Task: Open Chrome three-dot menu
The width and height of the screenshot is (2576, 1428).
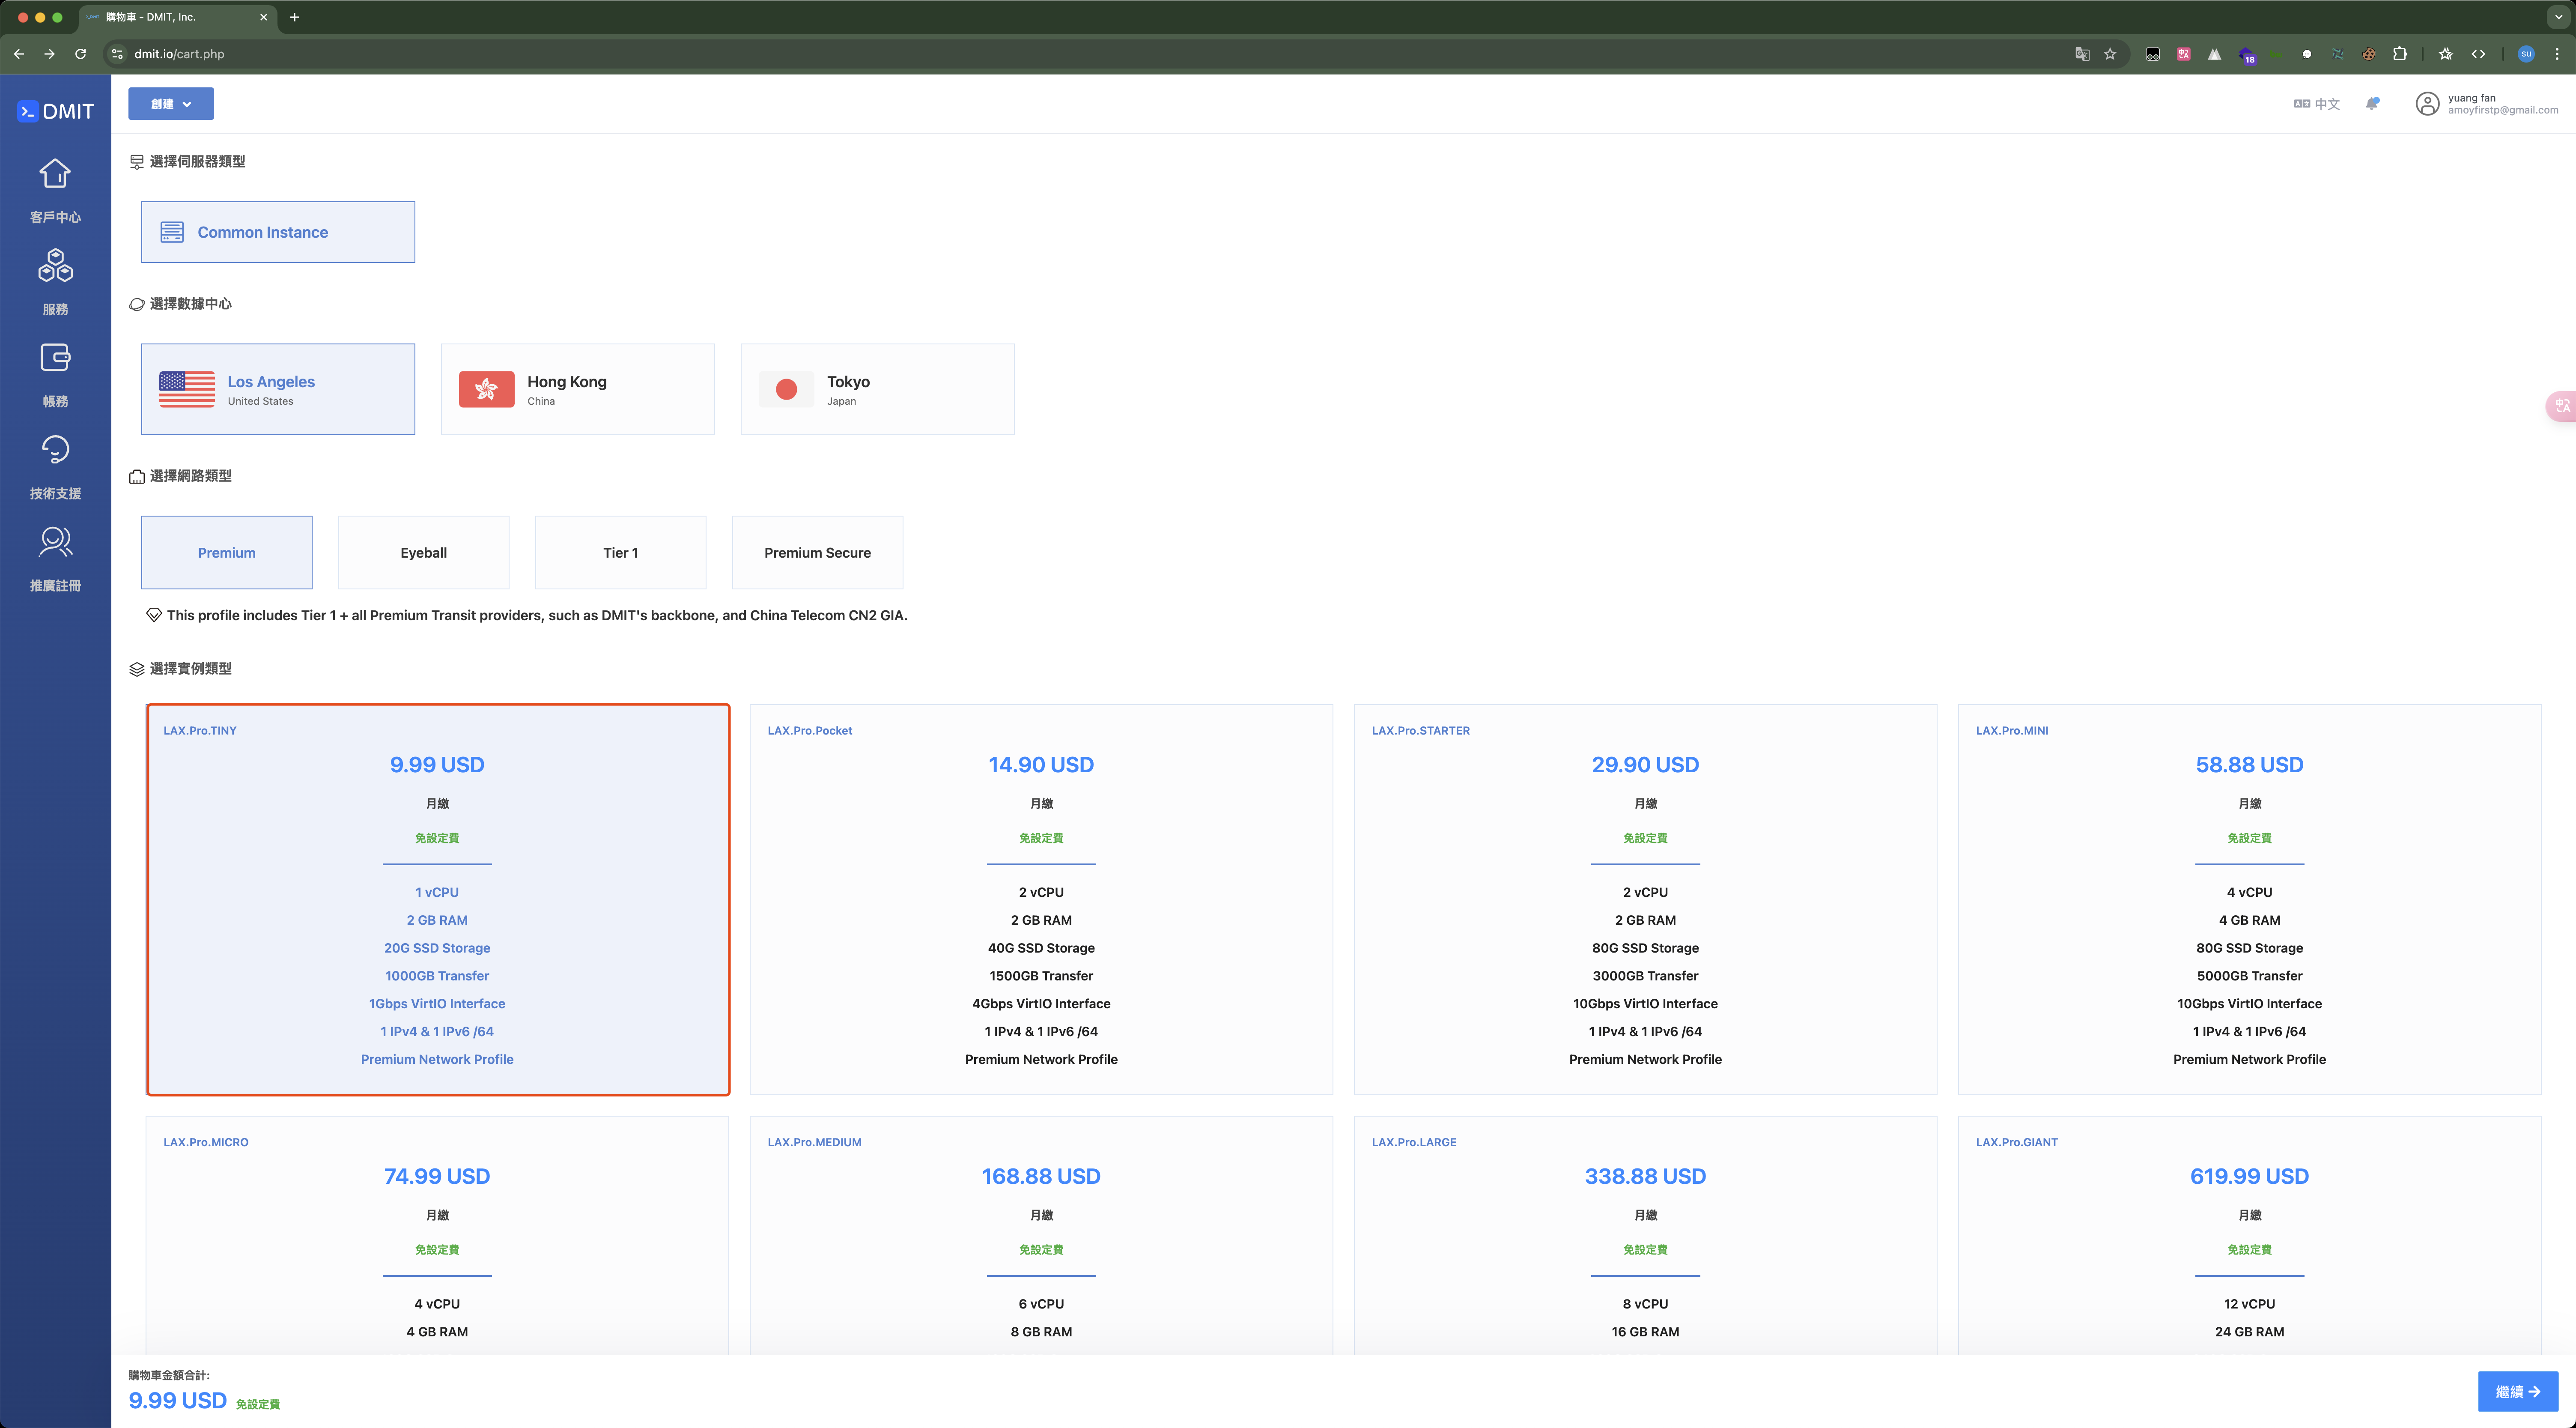Action: 2557,54
